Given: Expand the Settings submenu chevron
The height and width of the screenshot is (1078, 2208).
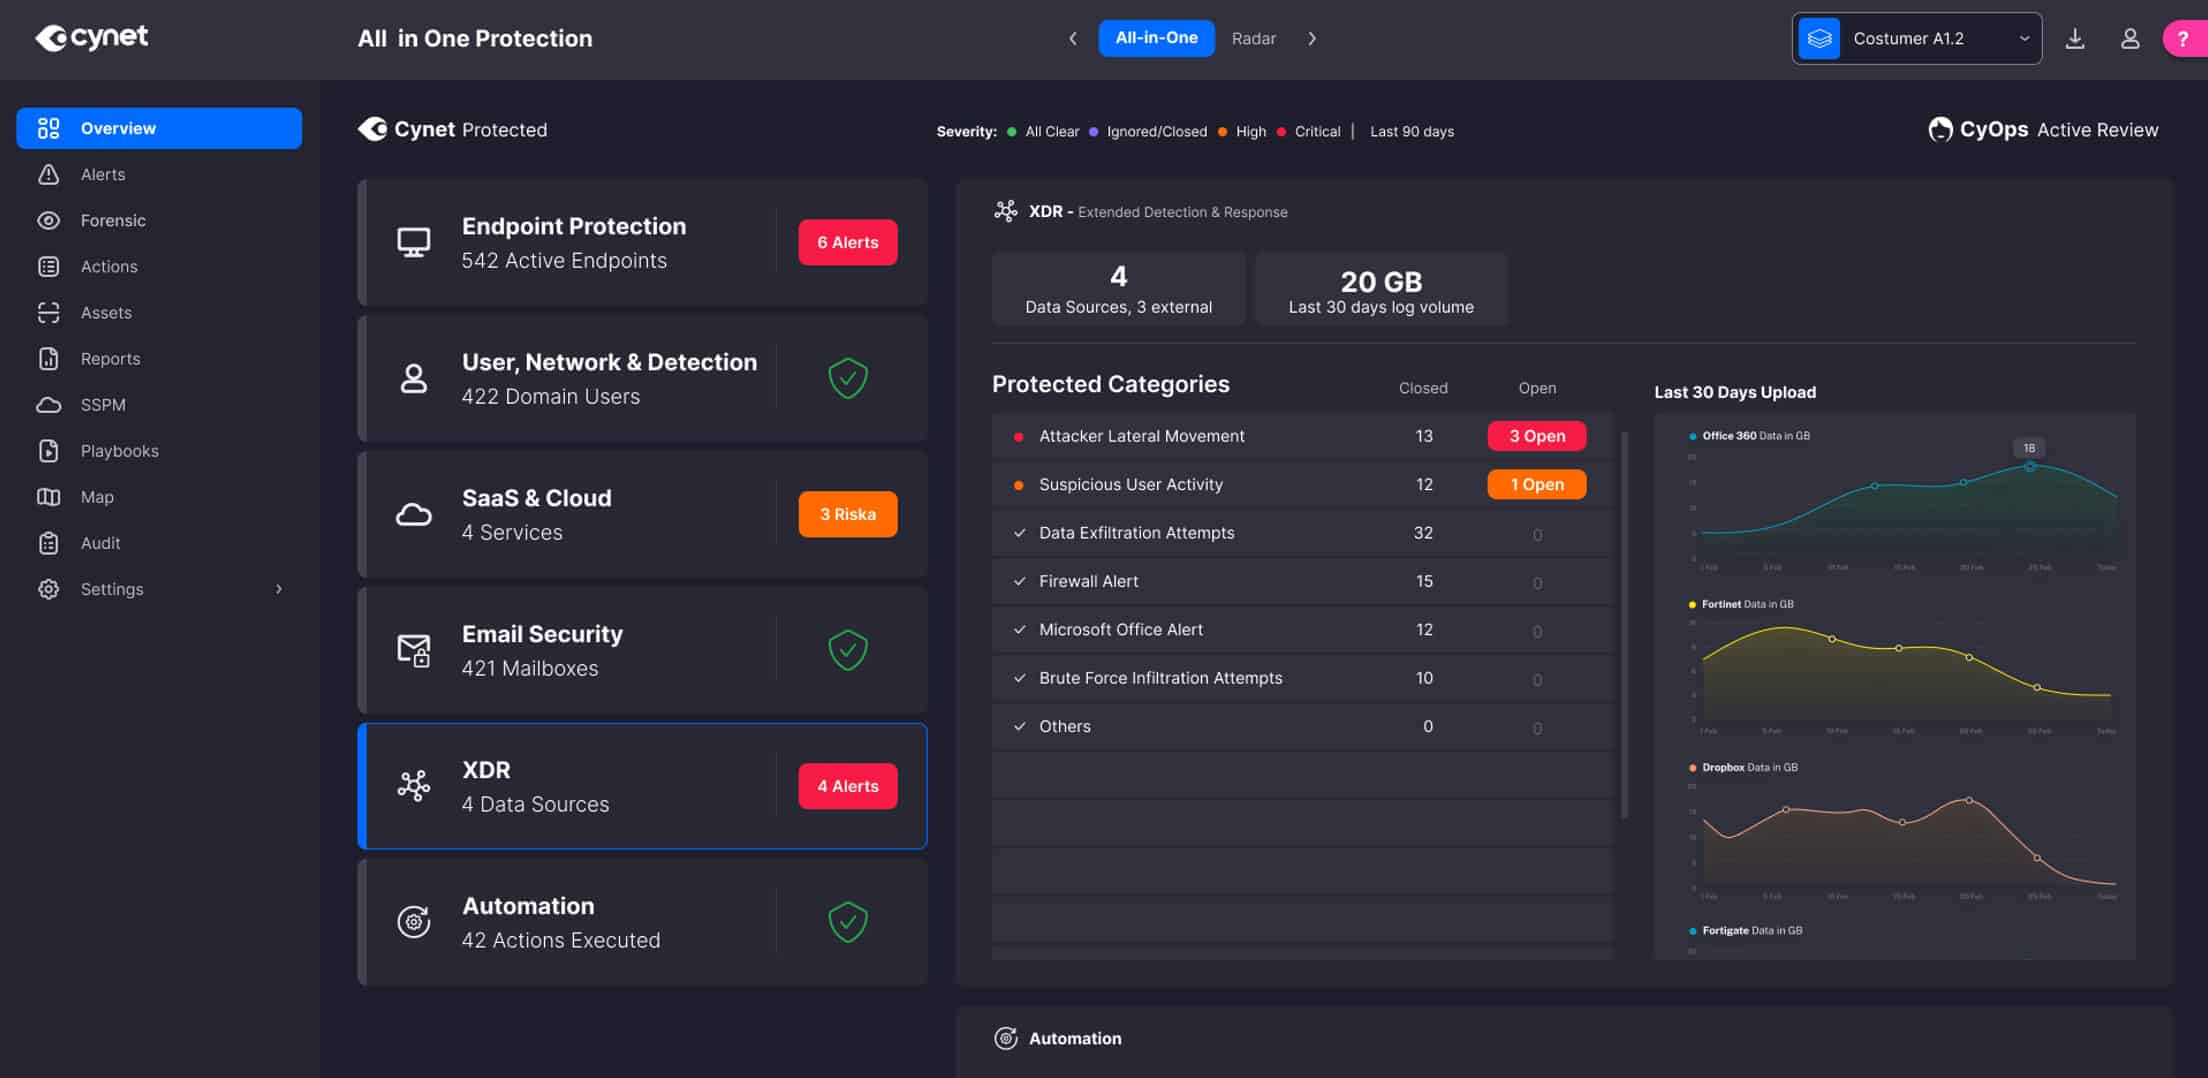Looking at the screenshot, I should tap(279, 589).
